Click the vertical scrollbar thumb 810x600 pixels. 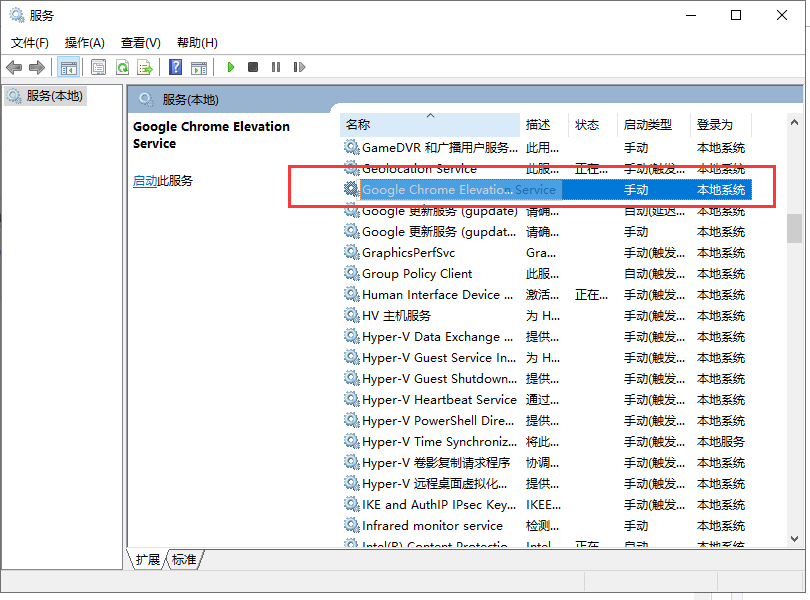[795, 228]
